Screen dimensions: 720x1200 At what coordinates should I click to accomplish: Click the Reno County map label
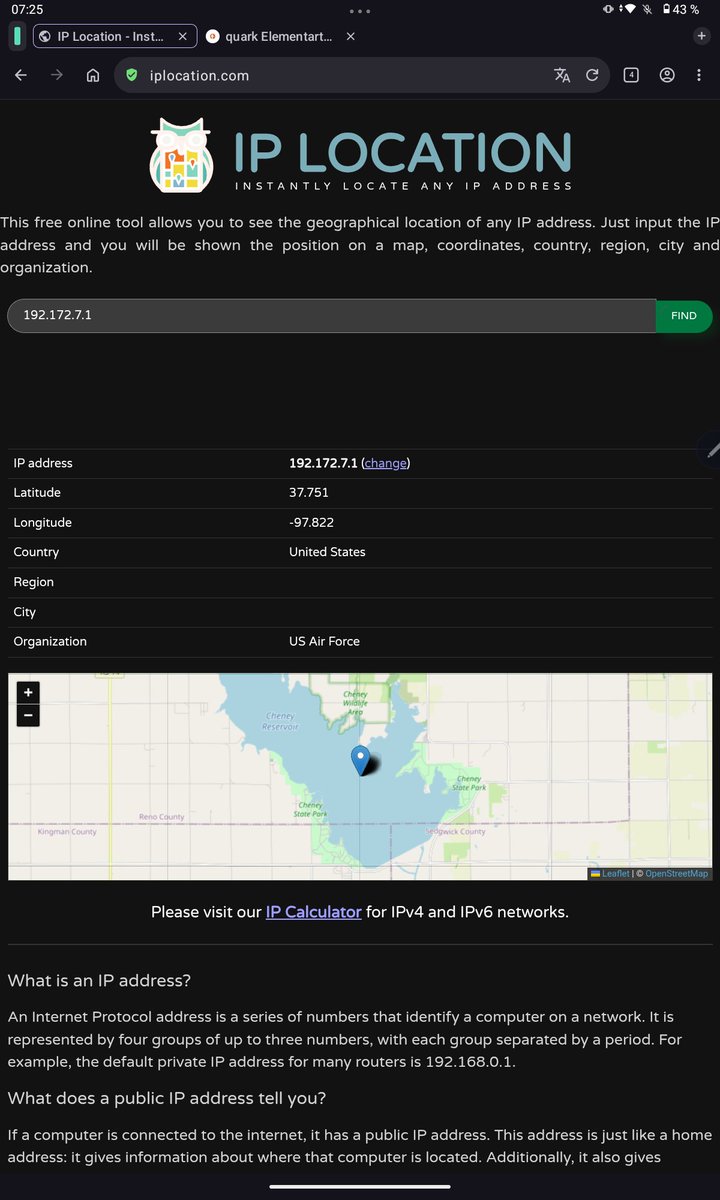(162, 817)
